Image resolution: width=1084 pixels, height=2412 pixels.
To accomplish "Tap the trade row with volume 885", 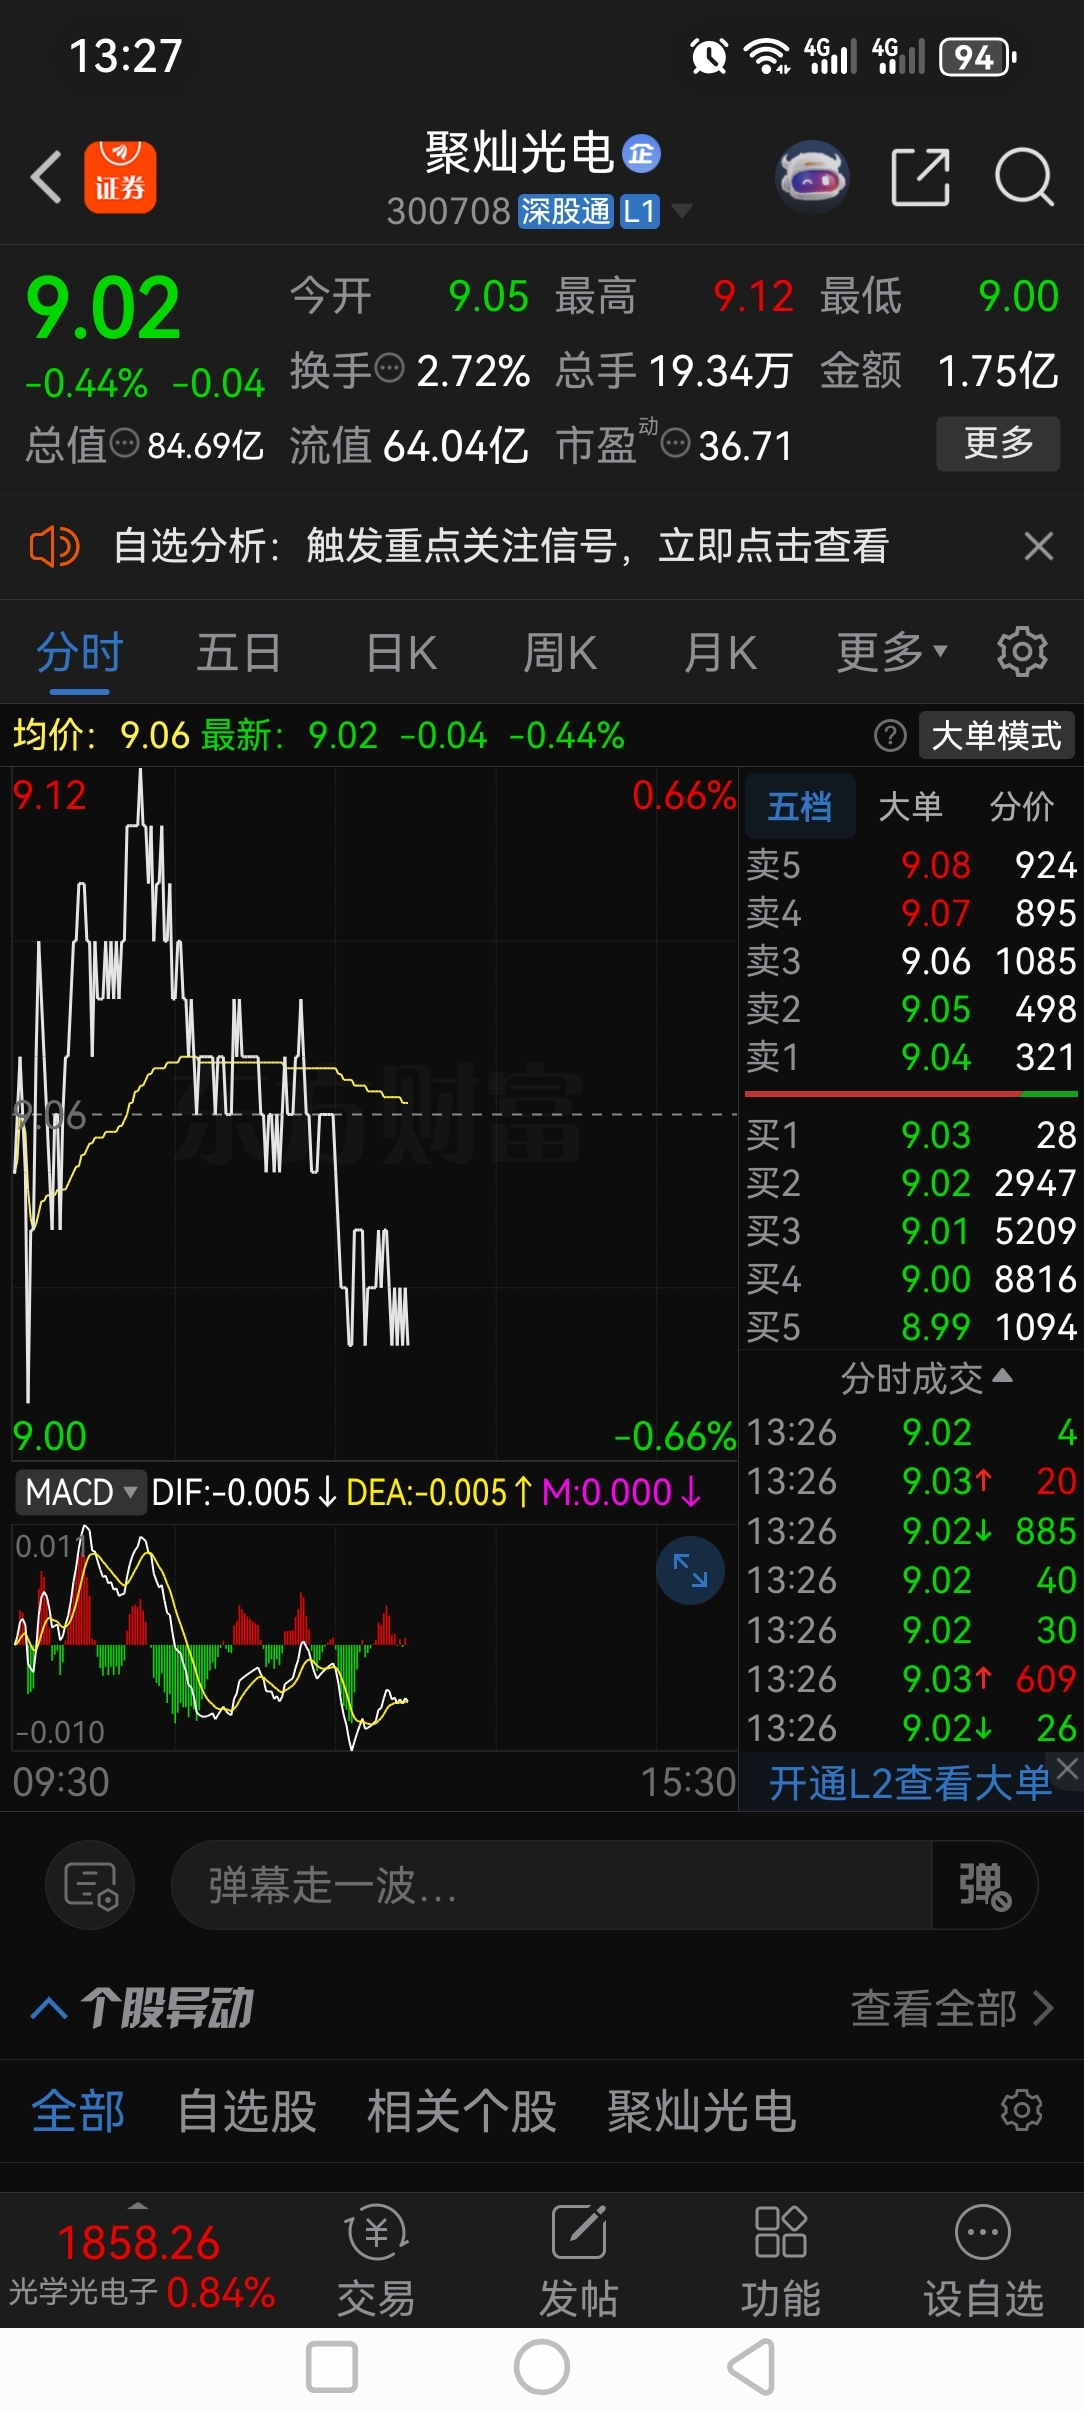I will point(911,1531).
